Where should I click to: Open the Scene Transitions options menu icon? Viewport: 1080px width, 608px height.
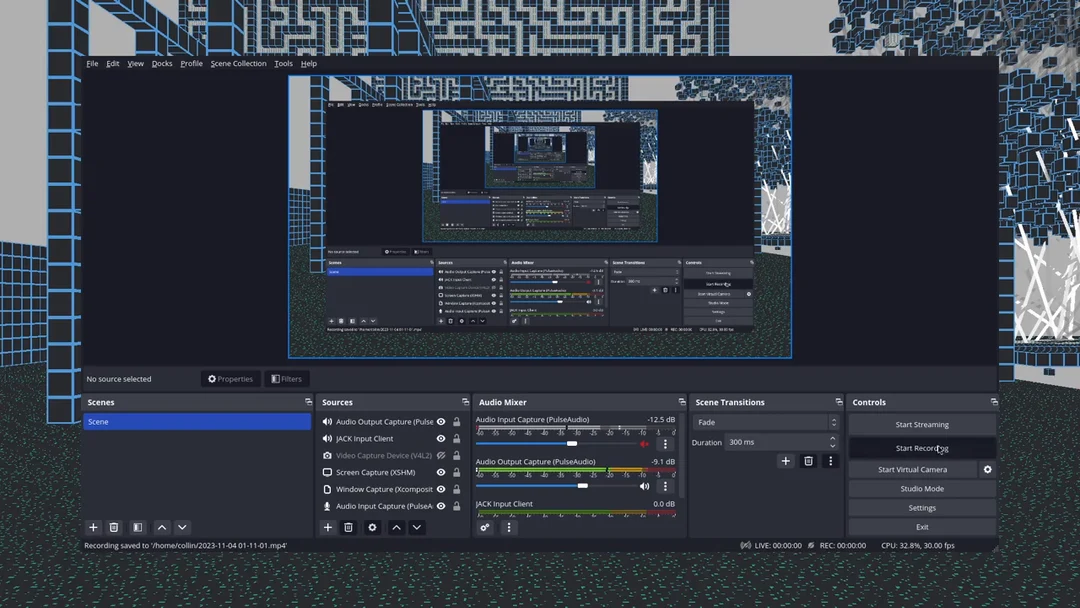coord(830,461)
